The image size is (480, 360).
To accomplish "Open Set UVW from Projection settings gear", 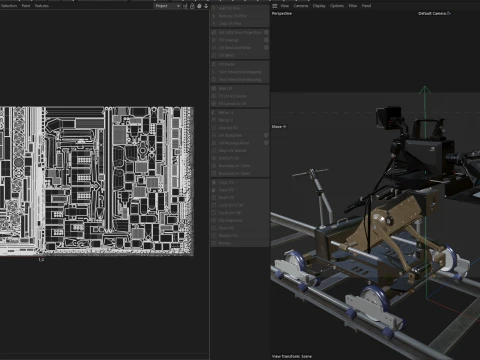I will click(x=266, y=32).
